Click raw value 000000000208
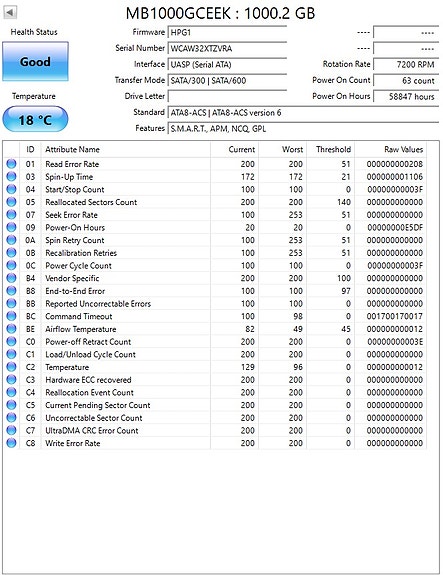The image size is (443, 575). [395, 164]
